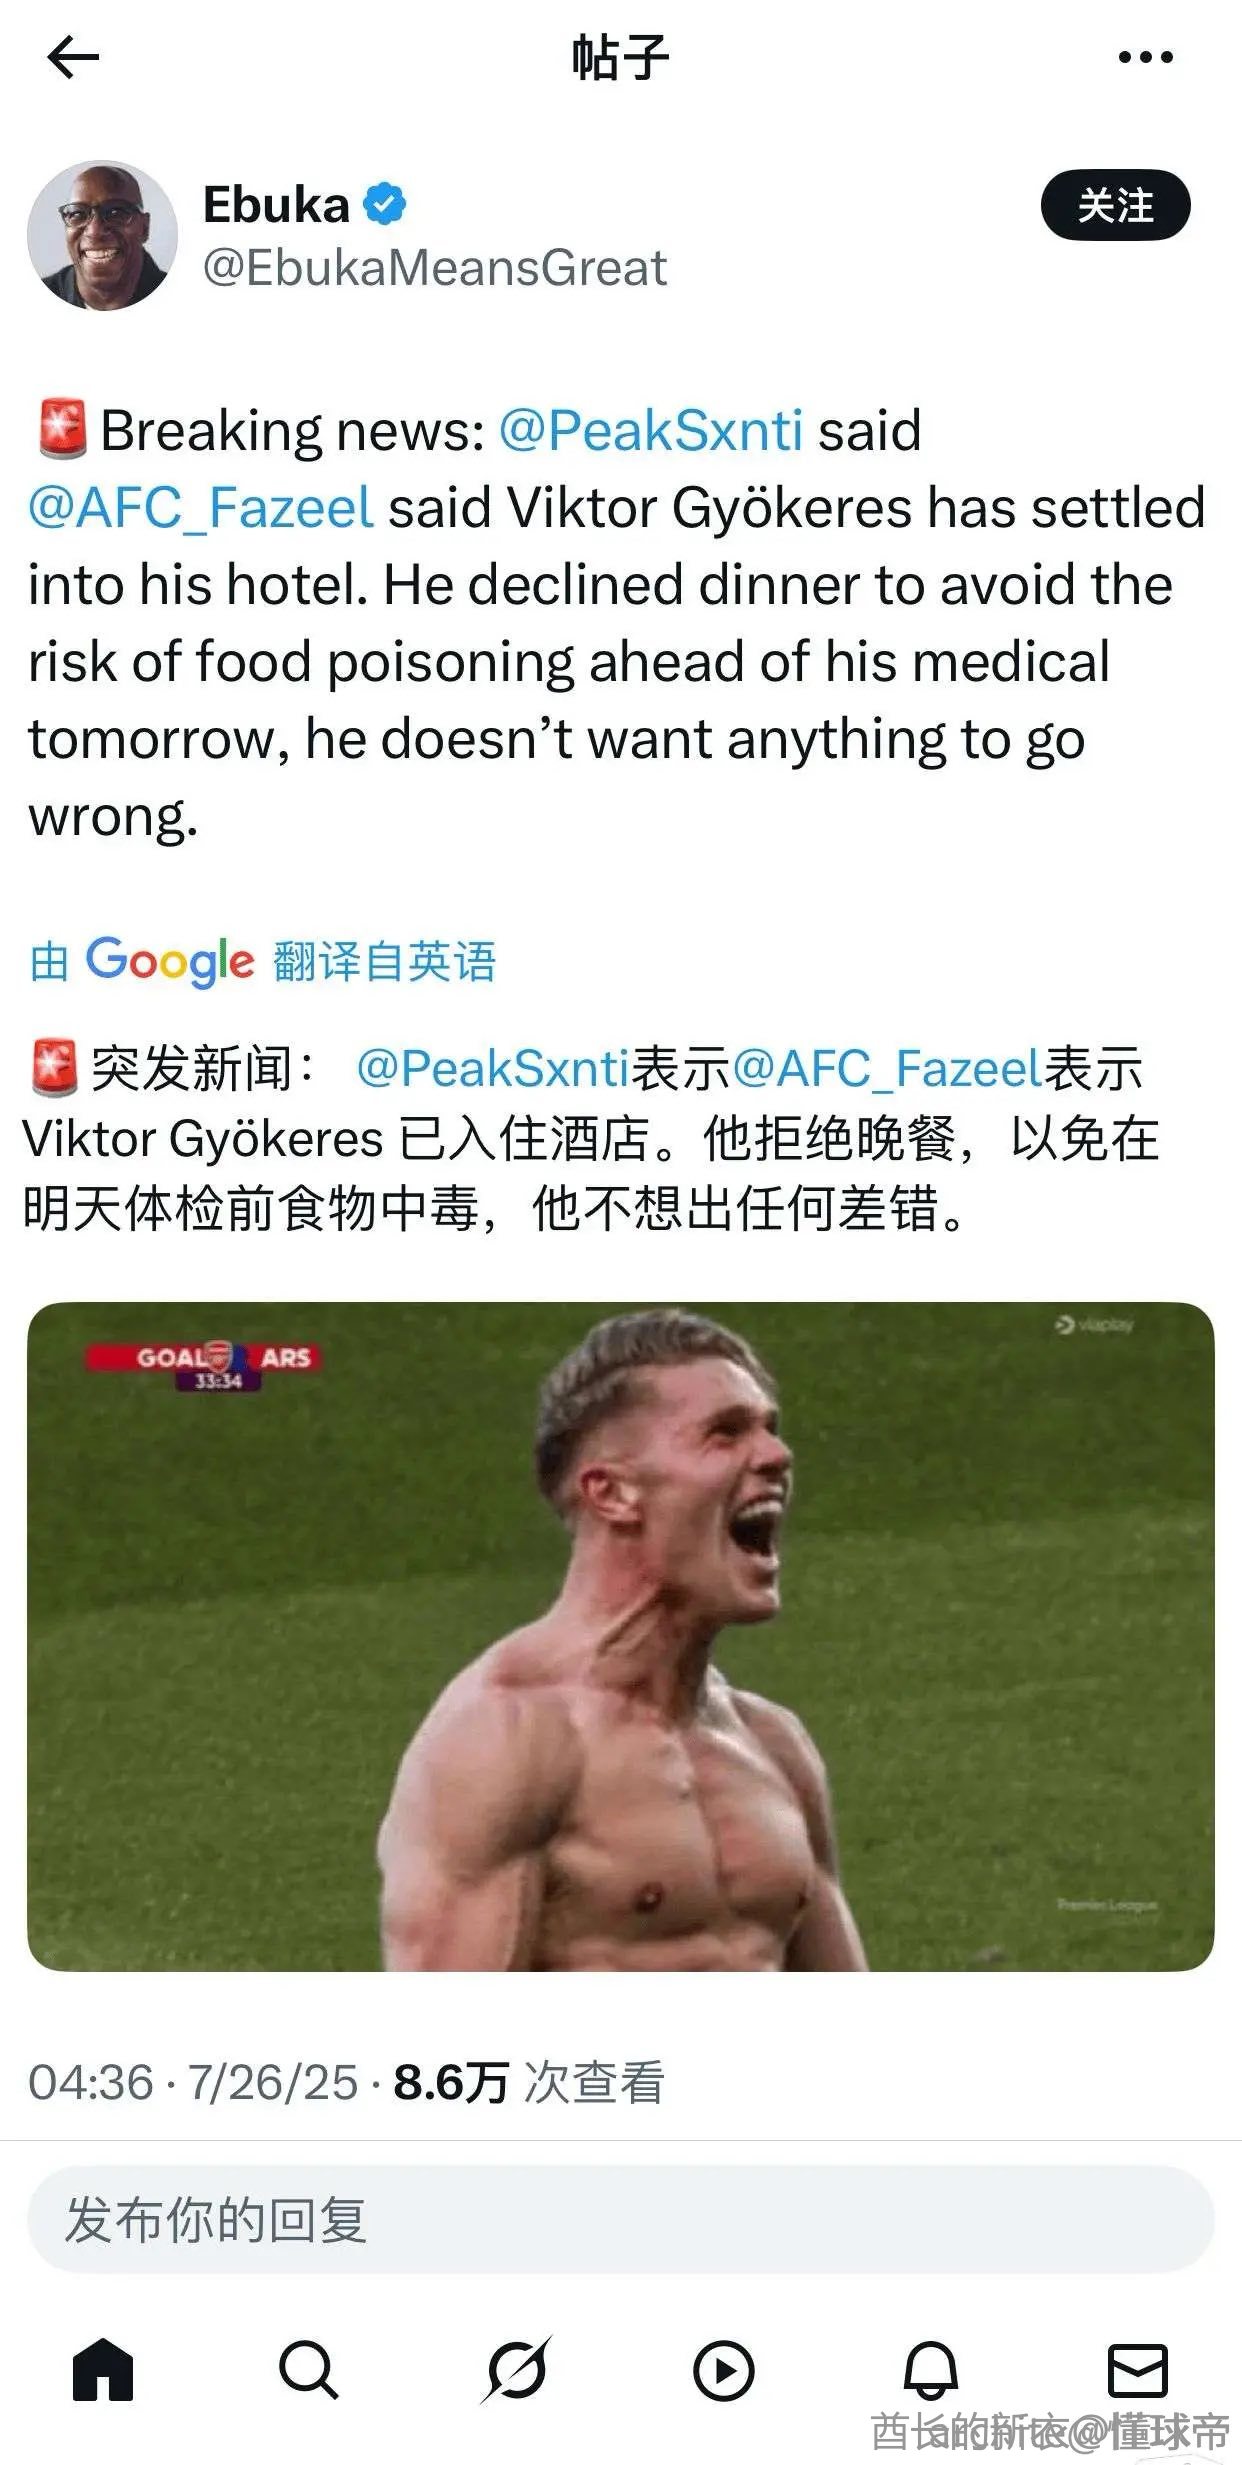The image size is (1242, 2465).
Task: Open the video play tab icon
Action: (x=723, y=2369)
